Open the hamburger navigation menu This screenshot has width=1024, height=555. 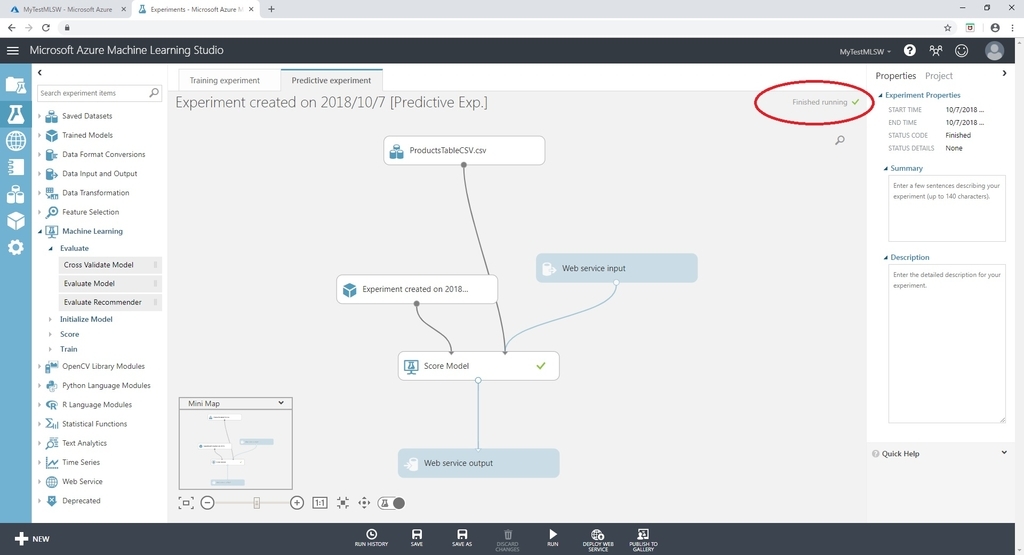point(12,50)
